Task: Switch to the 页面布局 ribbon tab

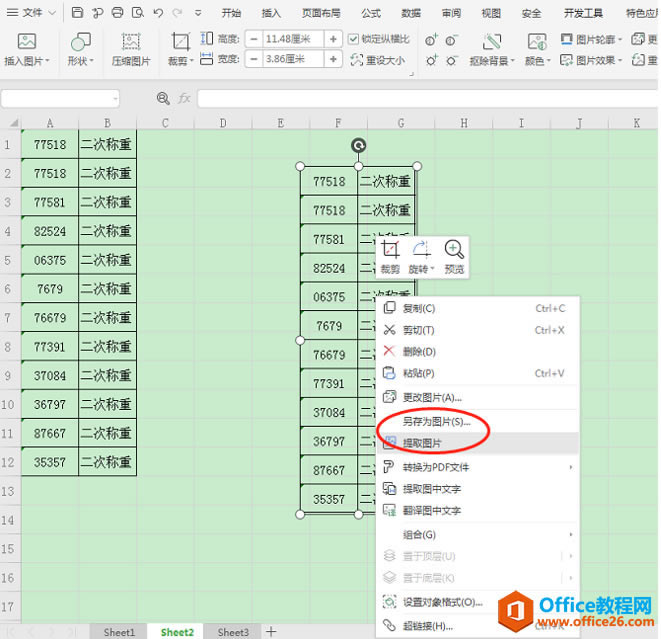Action: click(x=321, y=13)
